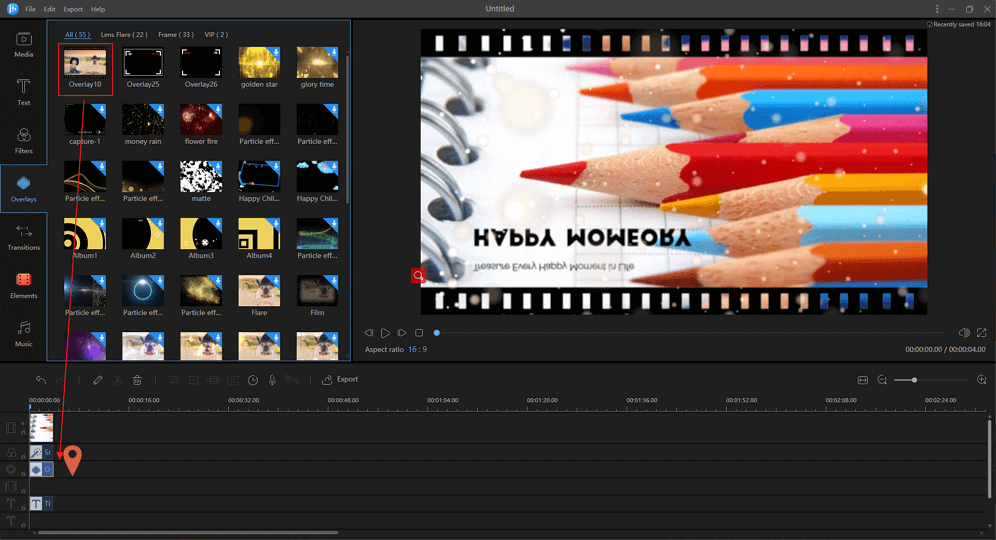The image size is (996, 540).
Task: Open the Music panel in sidebar
Action: click(x=23, y=333)
